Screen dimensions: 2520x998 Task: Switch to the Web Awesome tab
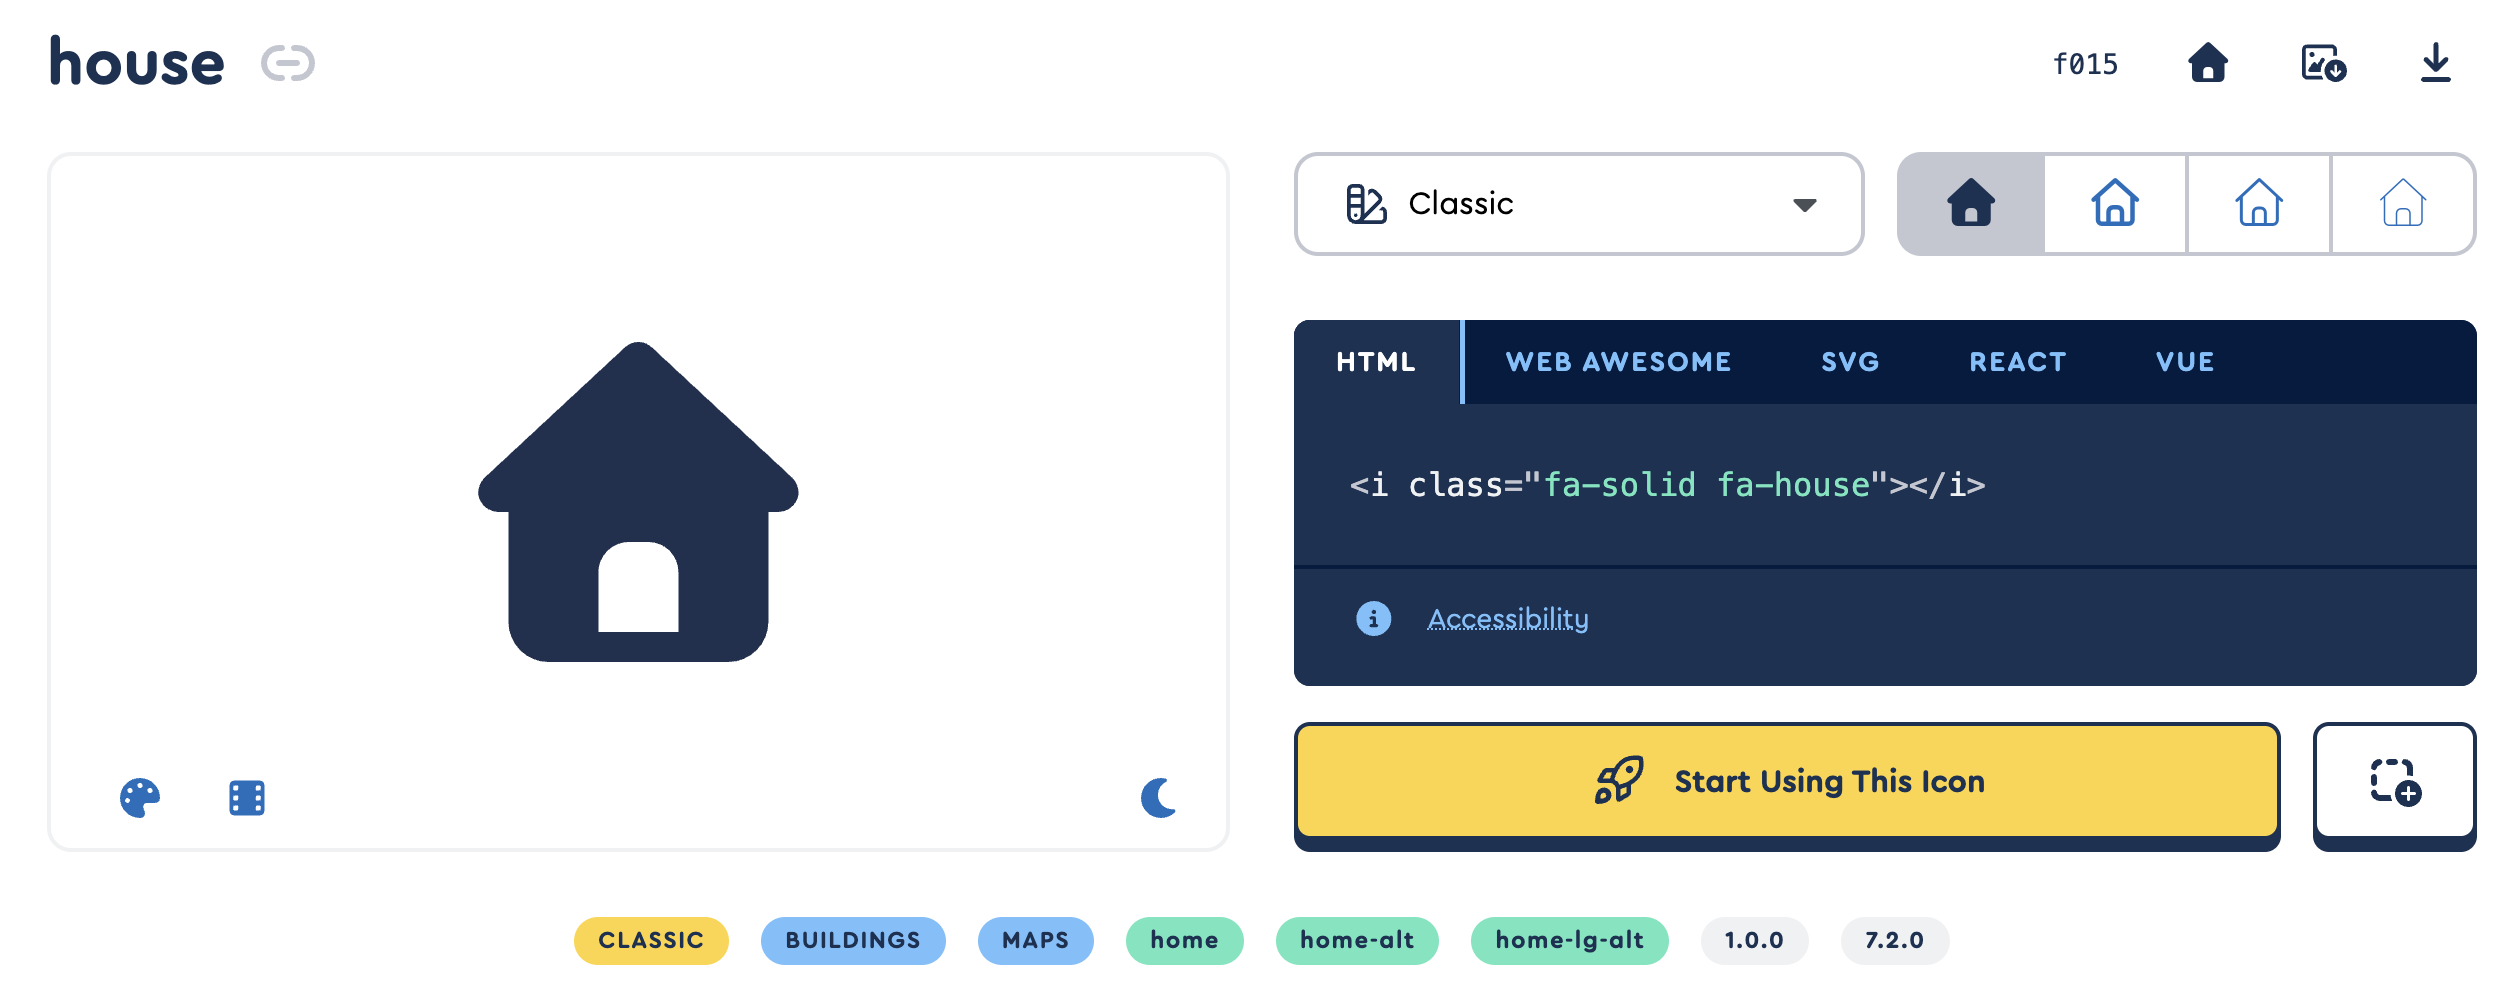[1618, 362]
